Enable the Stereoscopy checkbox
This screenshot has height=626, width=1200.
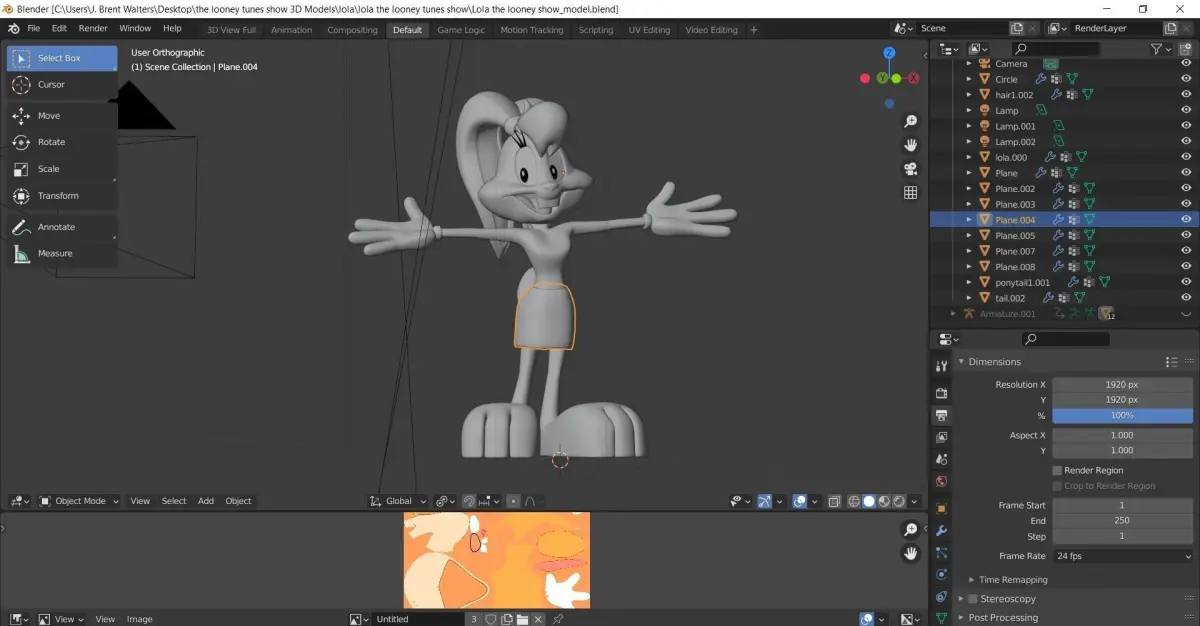(973, 599)
